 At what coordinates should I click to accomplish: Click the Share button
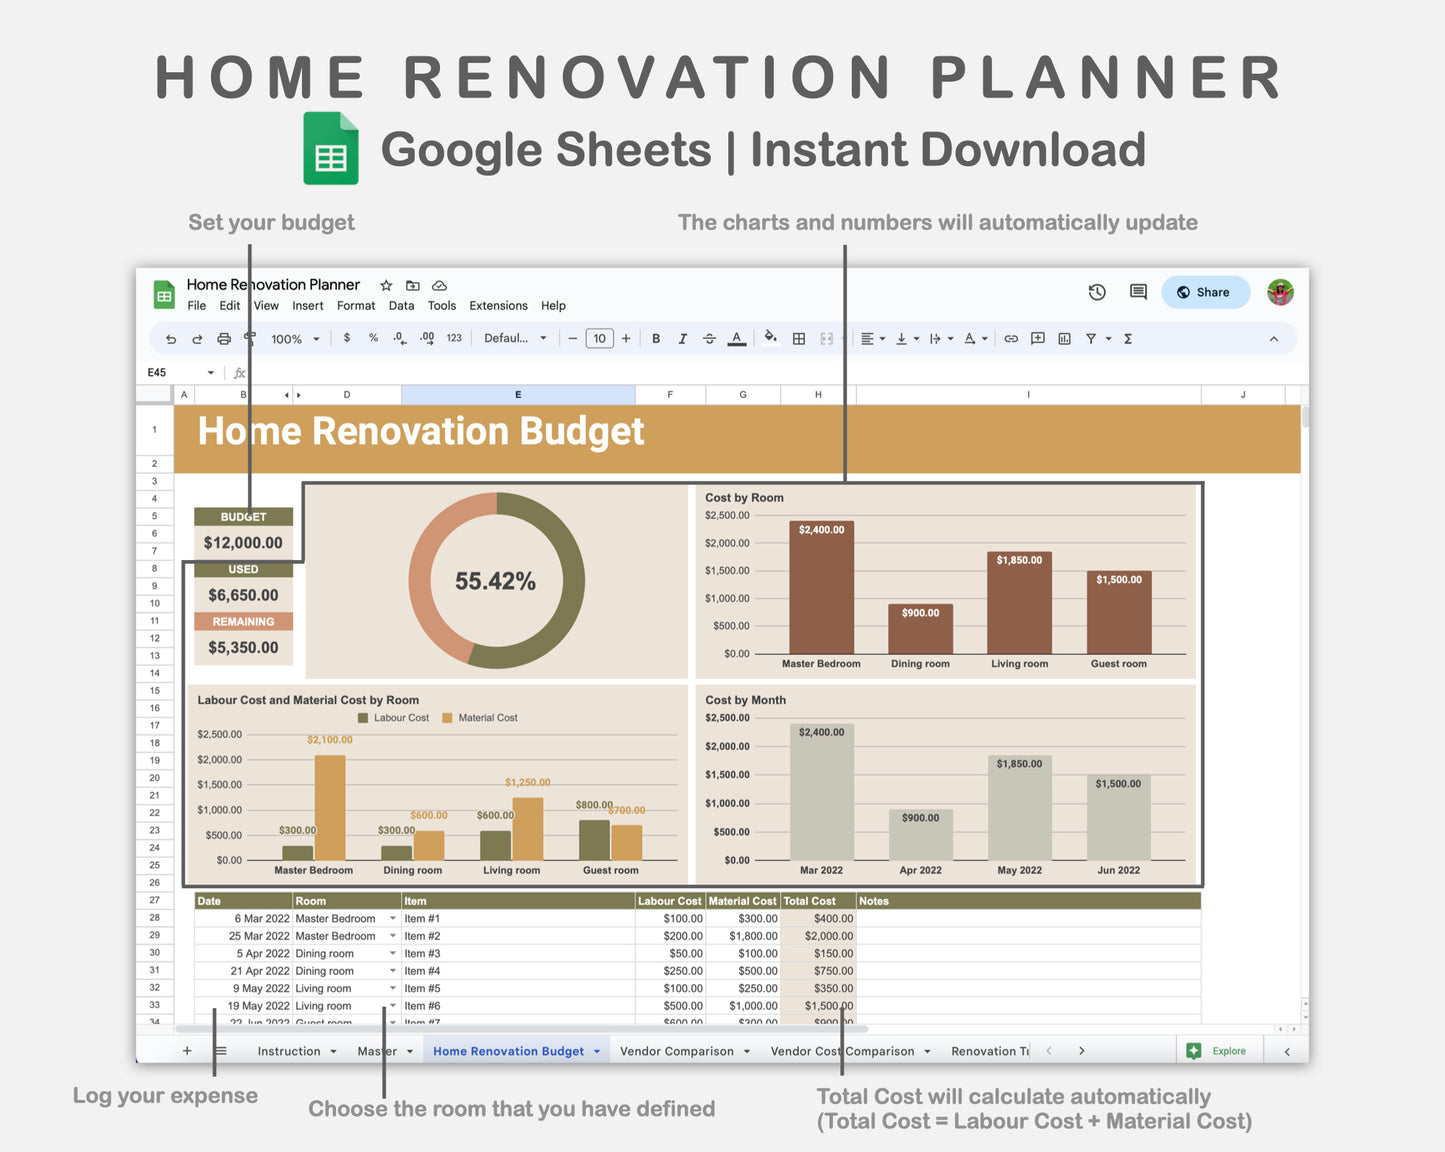(x=1205, y=292)
